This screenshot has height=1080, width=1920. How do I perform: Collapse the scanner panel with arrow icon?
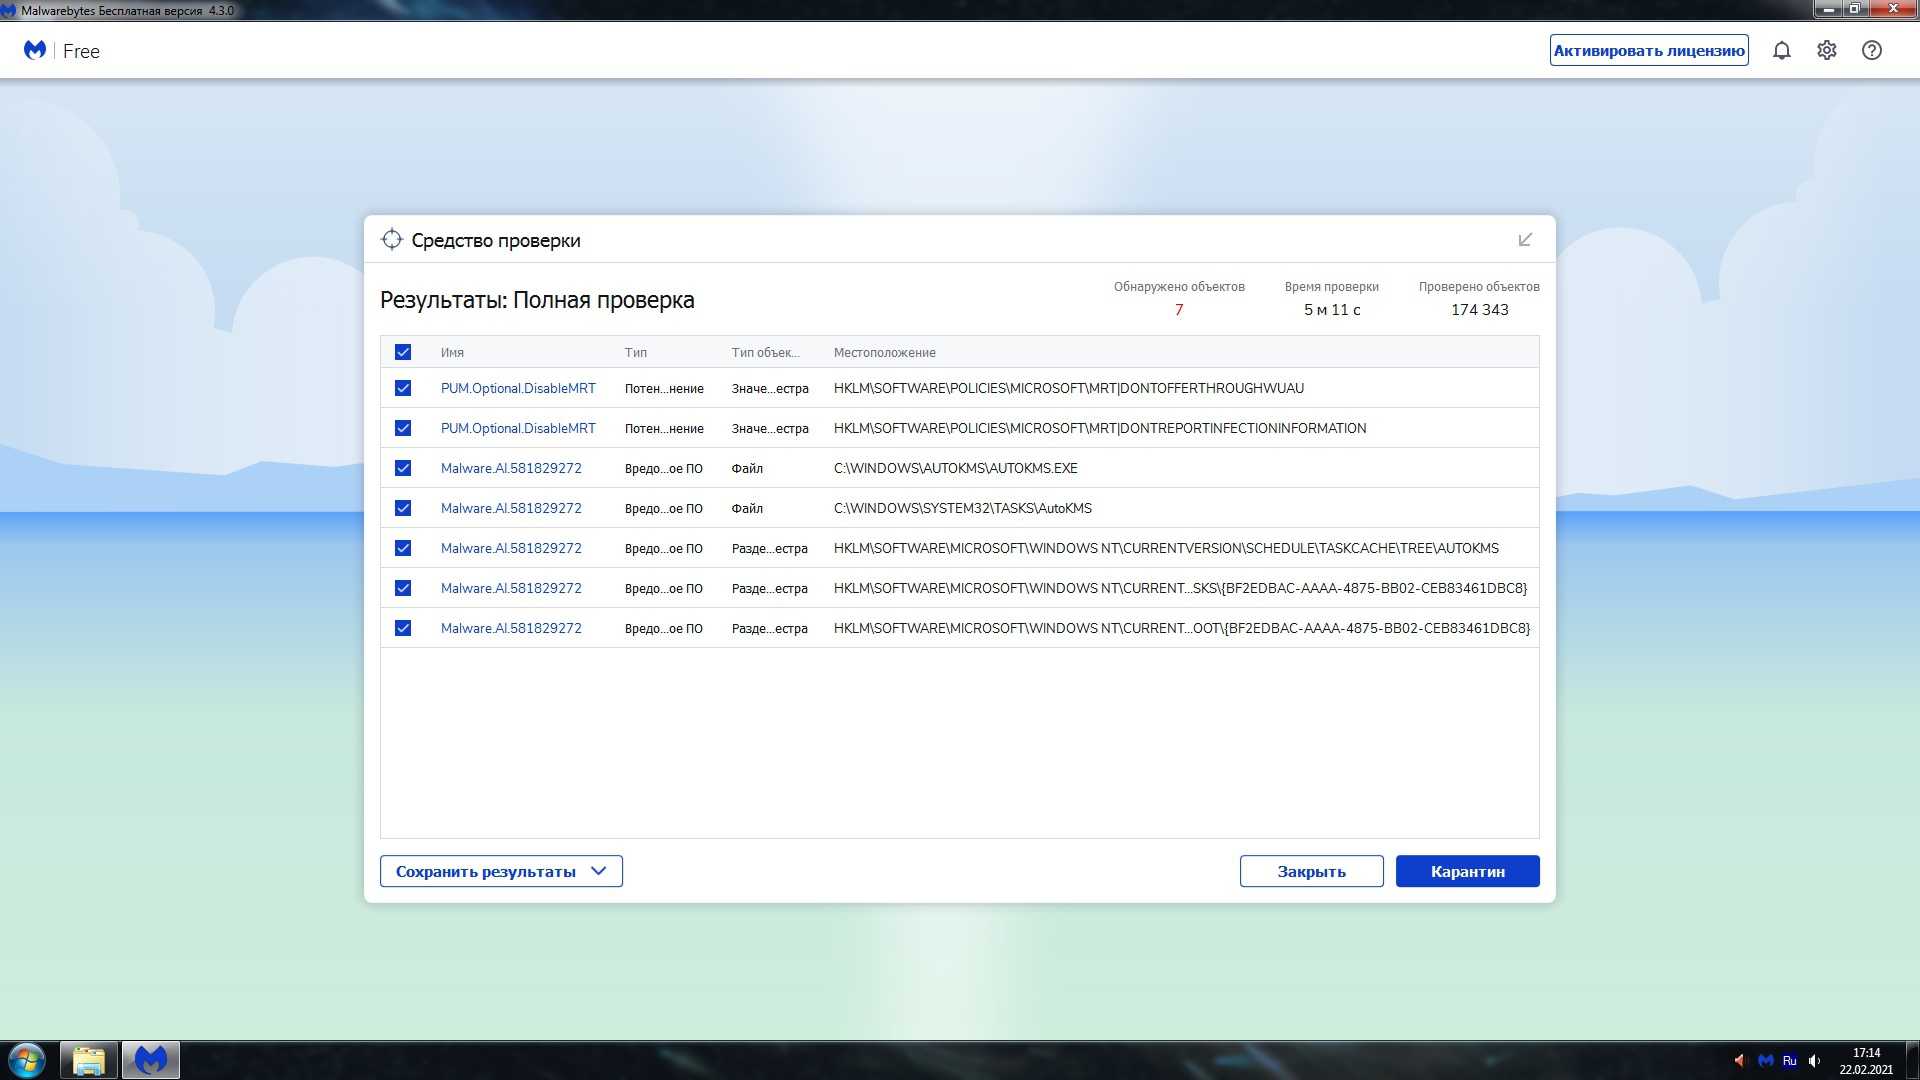pyautogui.click(x=1525, y=240)
